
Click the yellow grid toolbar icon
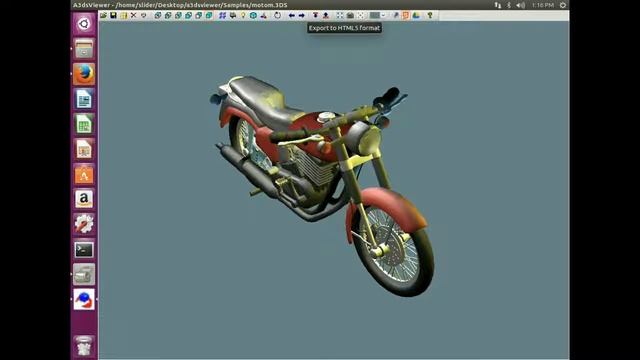pos(123,16)
